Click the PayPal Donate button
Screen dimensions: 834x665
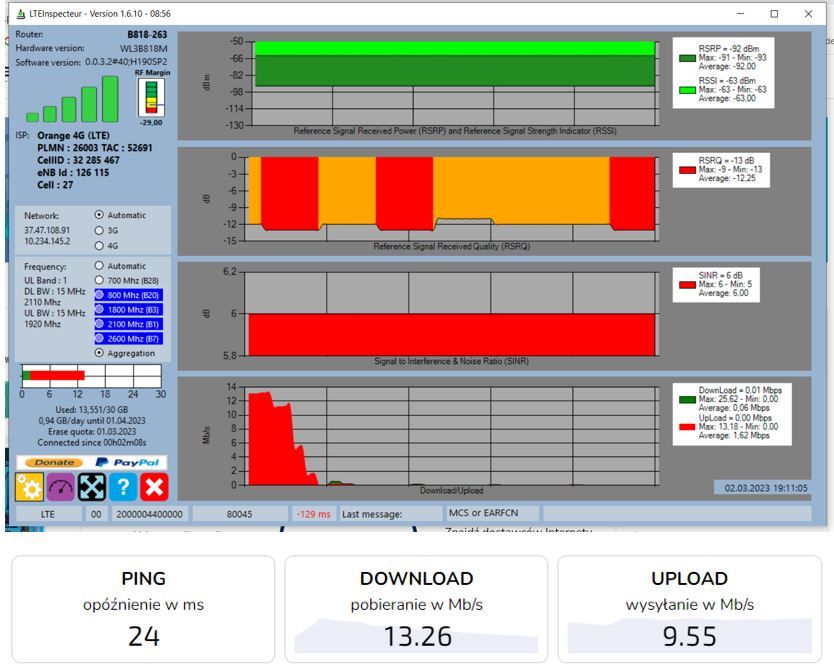[x=91, y=462]
